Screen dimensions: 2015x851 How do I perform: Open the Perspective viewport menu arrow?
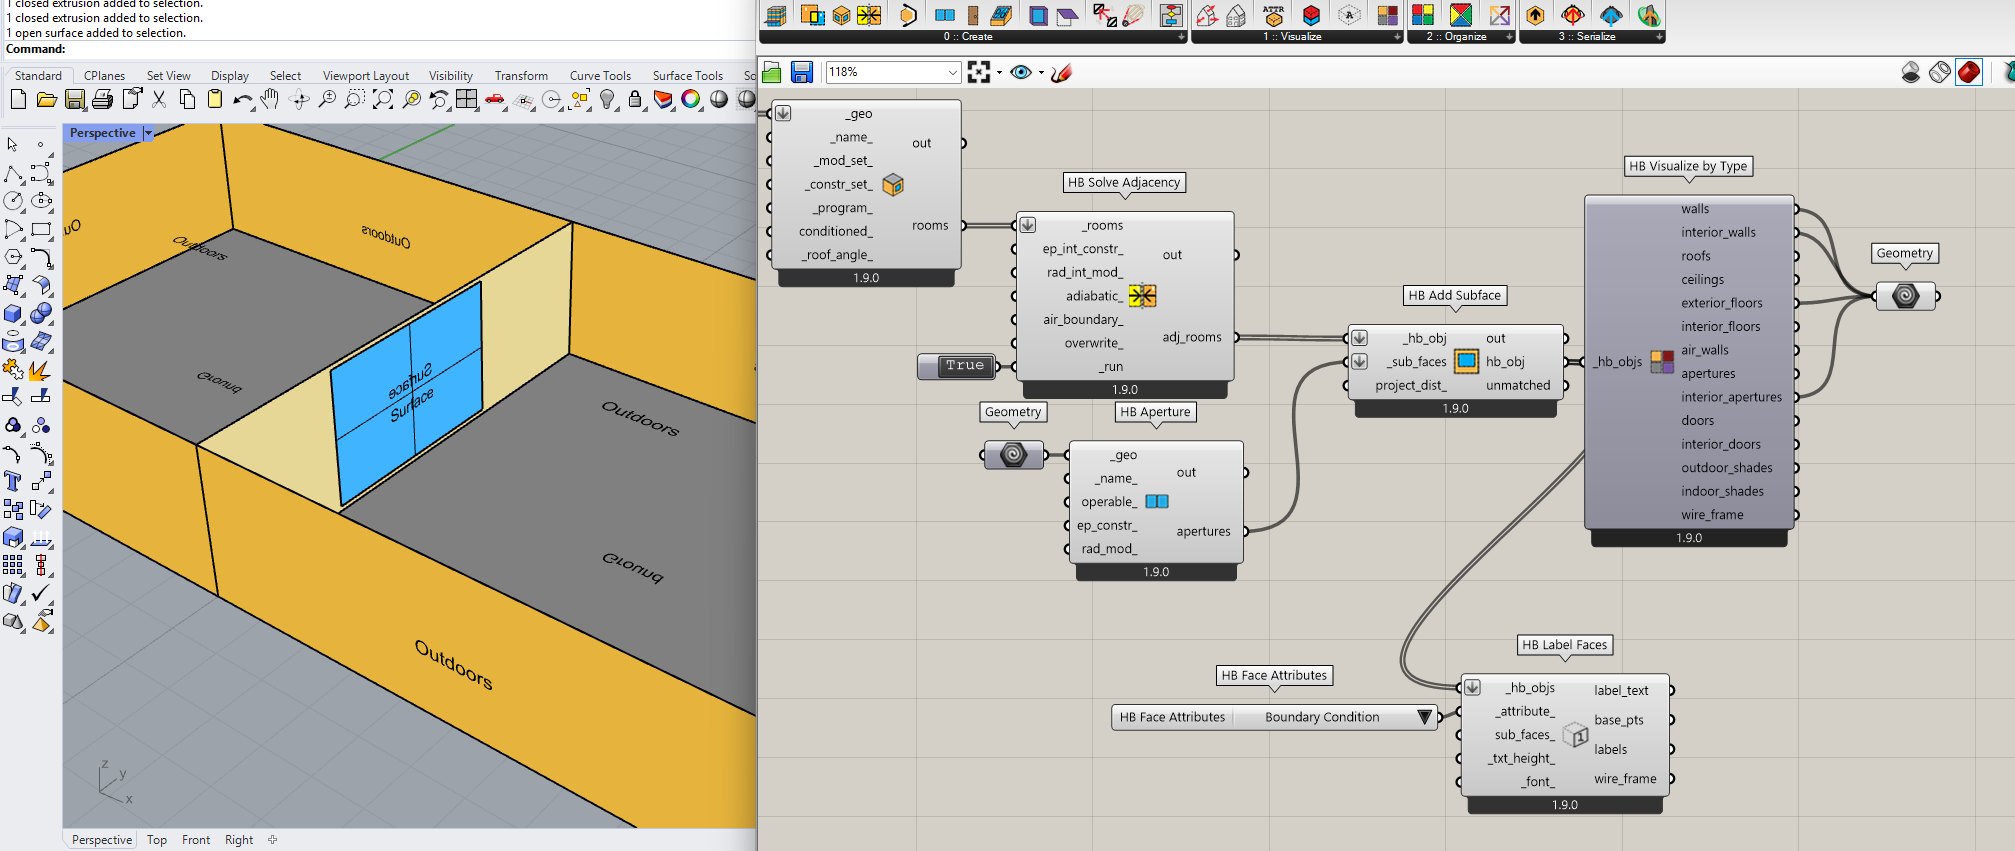[x=148, y=133]
